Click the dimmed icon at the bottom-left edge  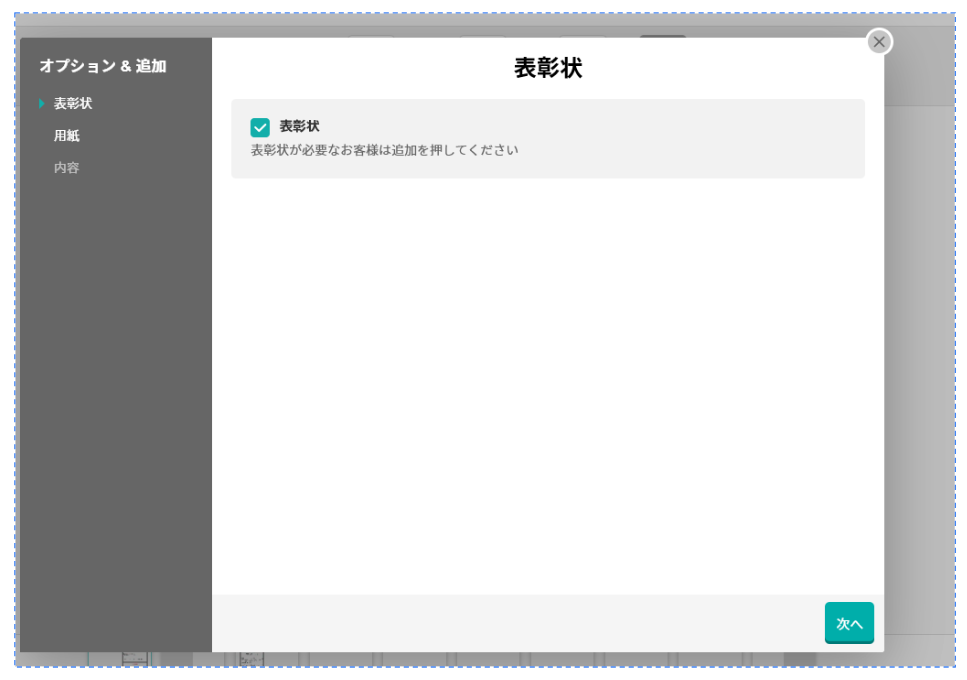click(x=135, y=658)
